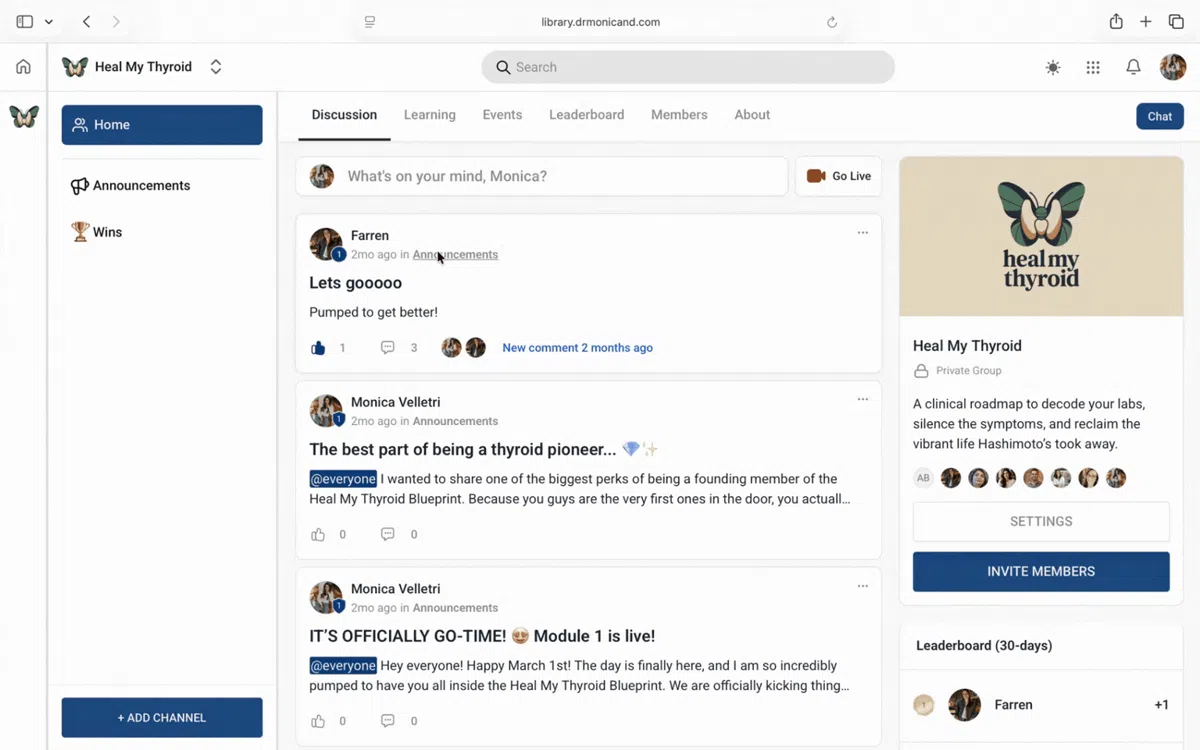Open comments icon on Farren's post
Viewport: 1200px width, 750px height.
388,348
